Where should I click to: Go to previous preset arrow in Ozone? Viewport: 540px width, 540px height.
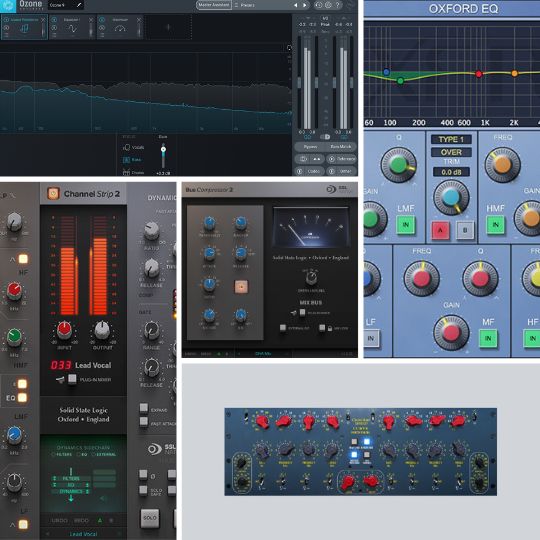(x=295, y=5)
